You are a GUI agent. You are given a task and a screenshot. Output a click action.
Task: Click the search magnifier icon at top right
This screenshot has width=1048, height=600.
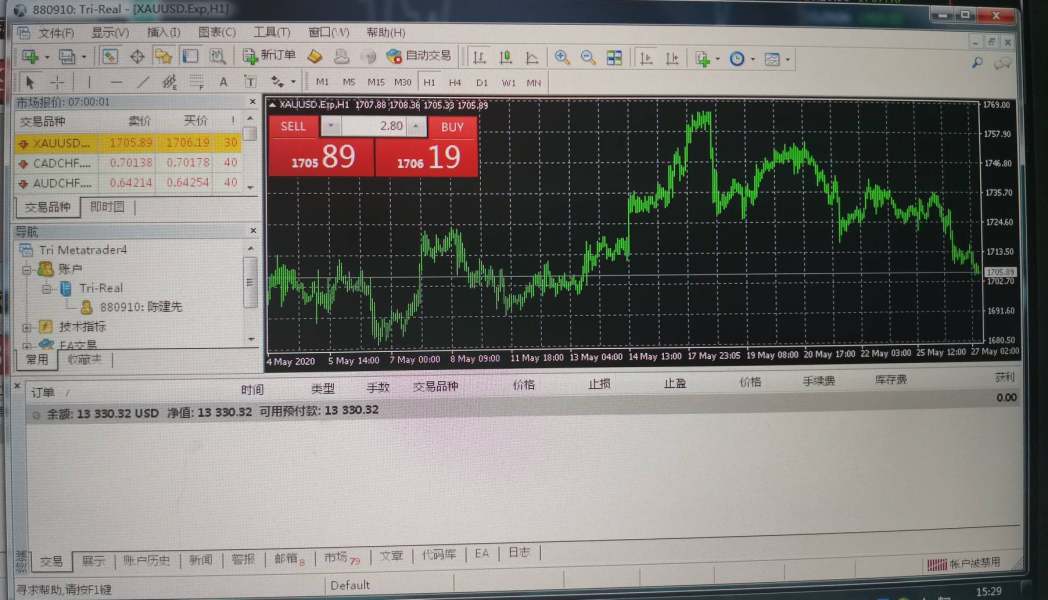(x=976, y=63)
